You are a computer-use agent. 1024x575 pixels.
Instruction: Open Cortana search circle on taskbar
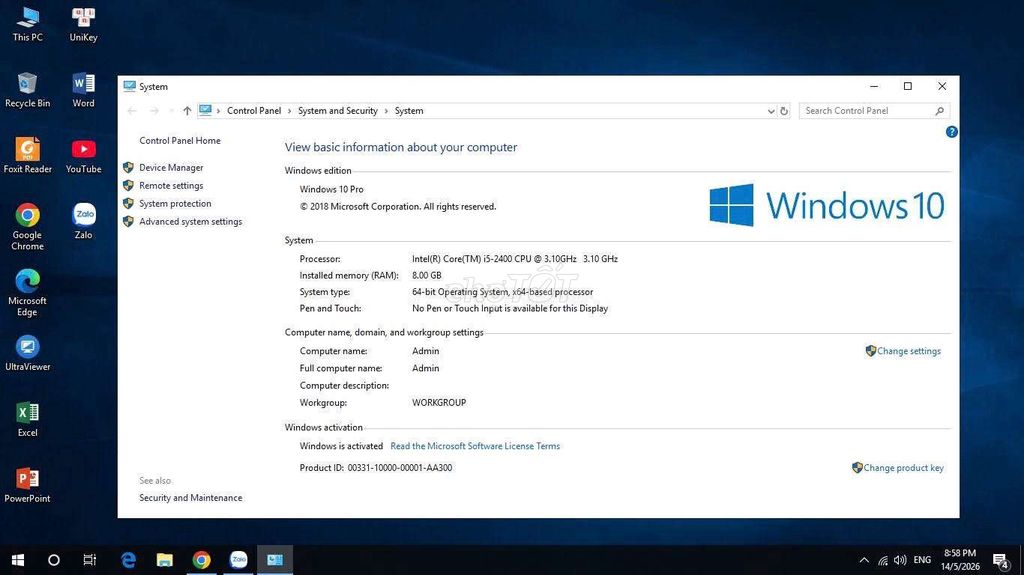[x=54, y=560]
